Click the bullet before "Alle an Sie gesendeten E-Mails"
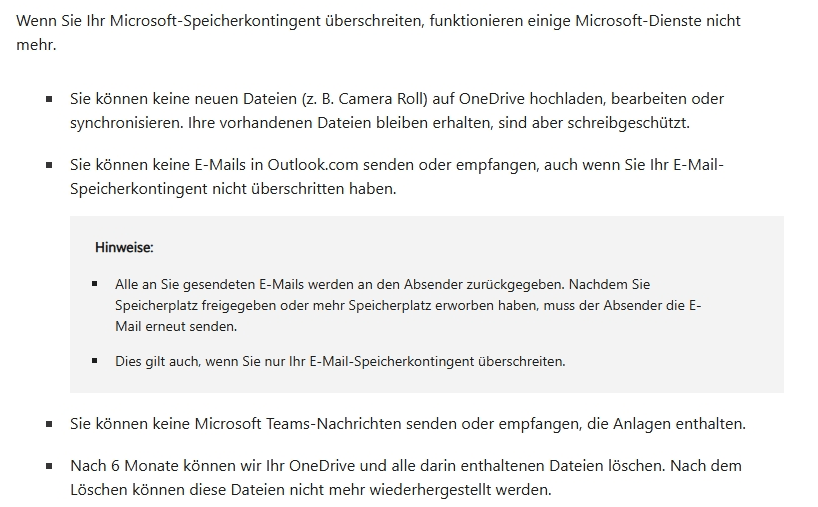 [94, 284]
